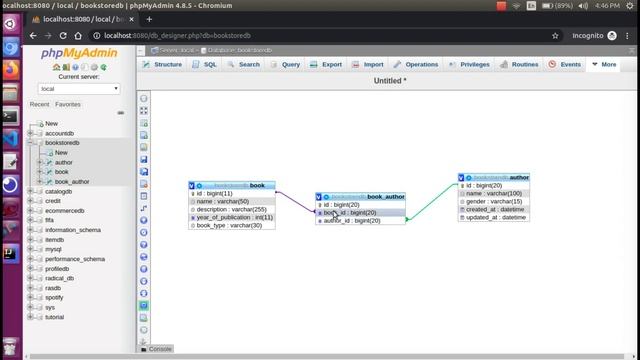Expand the accountdb database node
Screen dimensions: 640x360
click(30, 133)
